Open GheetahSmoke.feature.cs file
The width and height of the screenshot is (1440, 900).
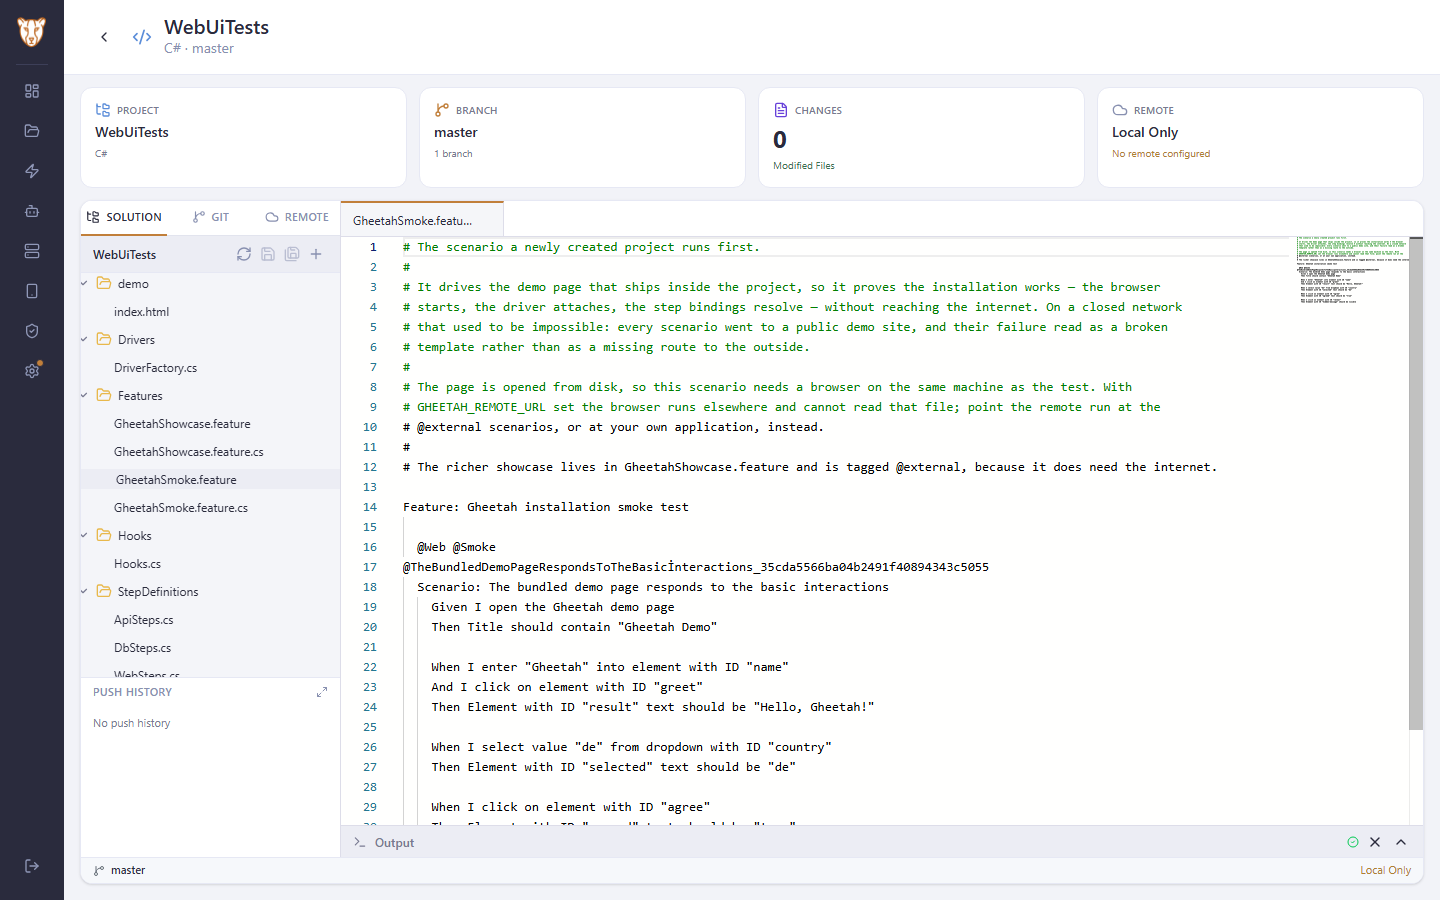tap(181, 508)
